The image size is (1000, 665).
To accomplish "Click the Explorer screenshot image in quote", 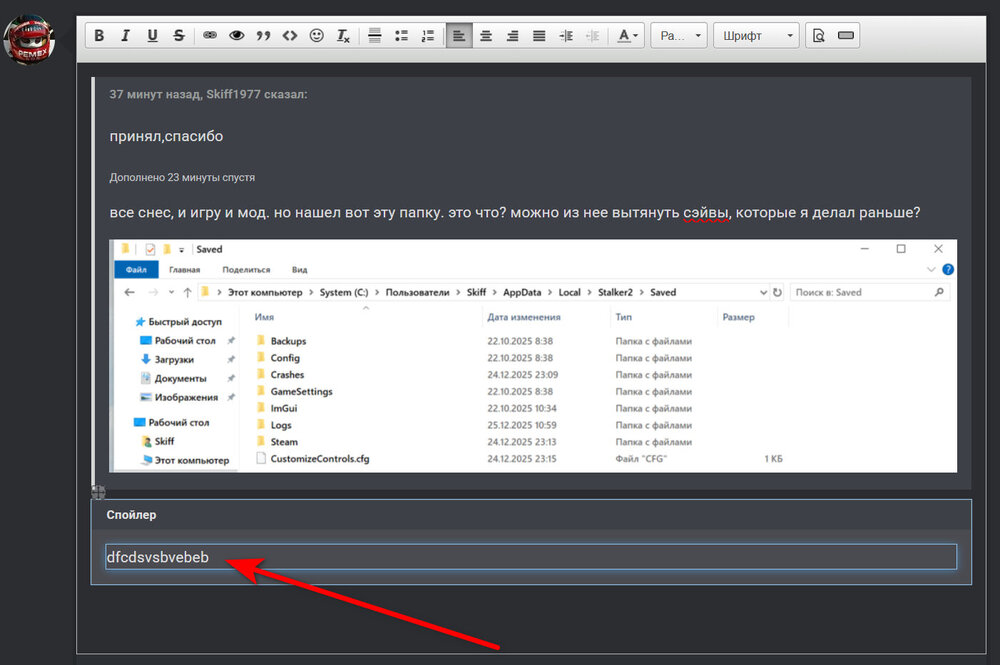I will tap(535, 355).
